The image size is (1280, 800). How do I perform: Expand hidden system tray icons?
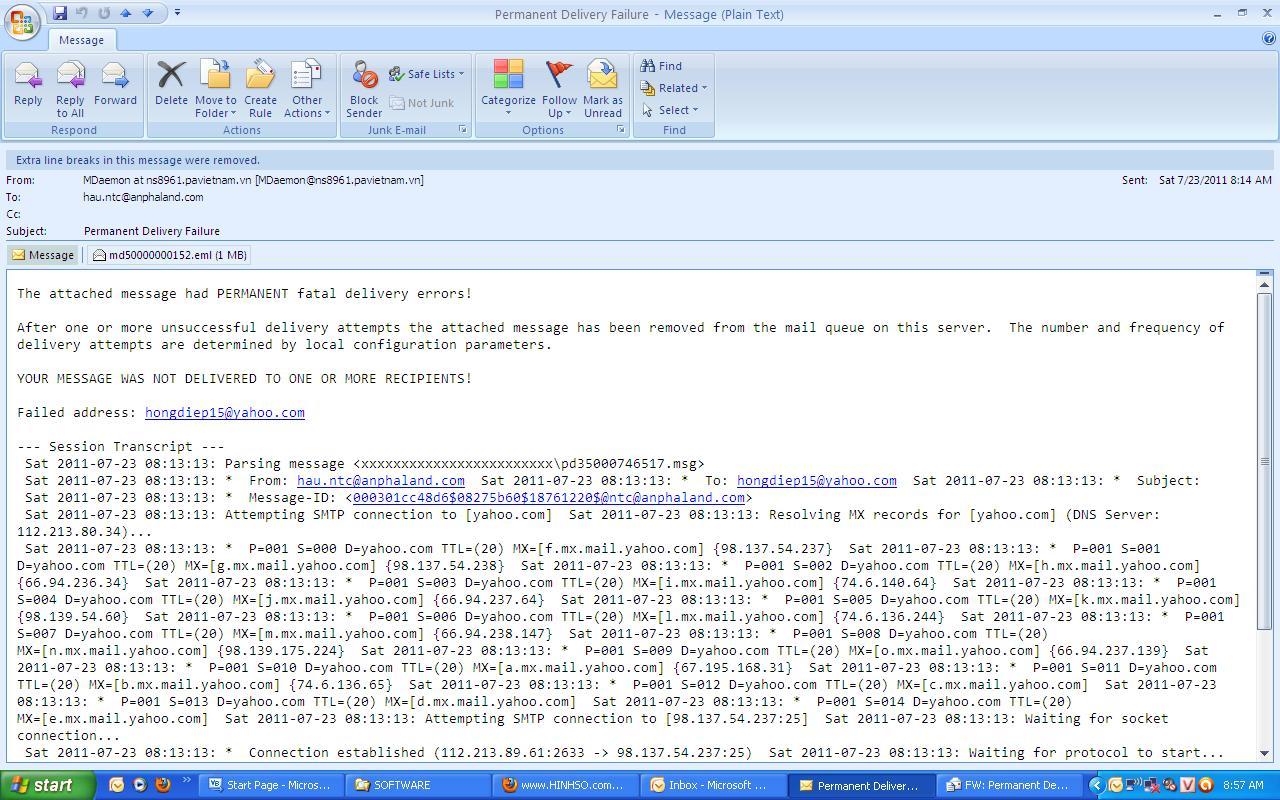[x=1096, y=785]
